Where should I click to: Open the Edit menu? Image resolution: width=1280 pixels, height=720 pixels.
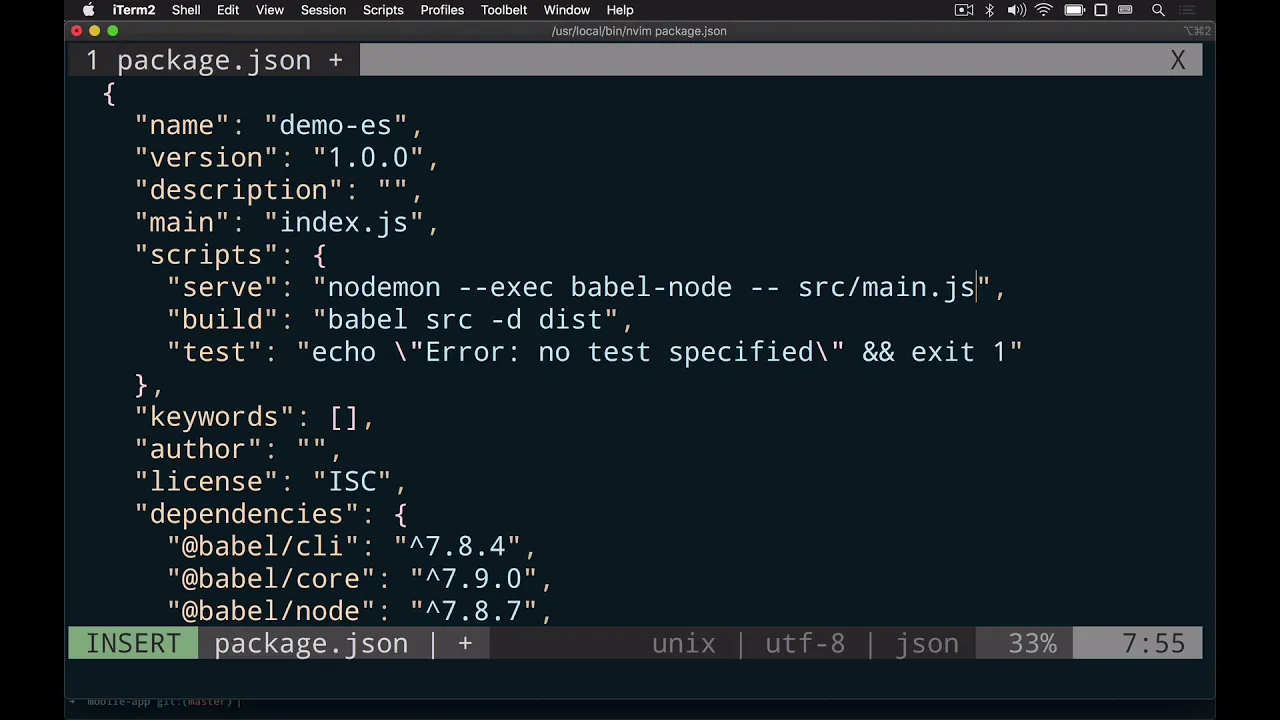point(228,10)
